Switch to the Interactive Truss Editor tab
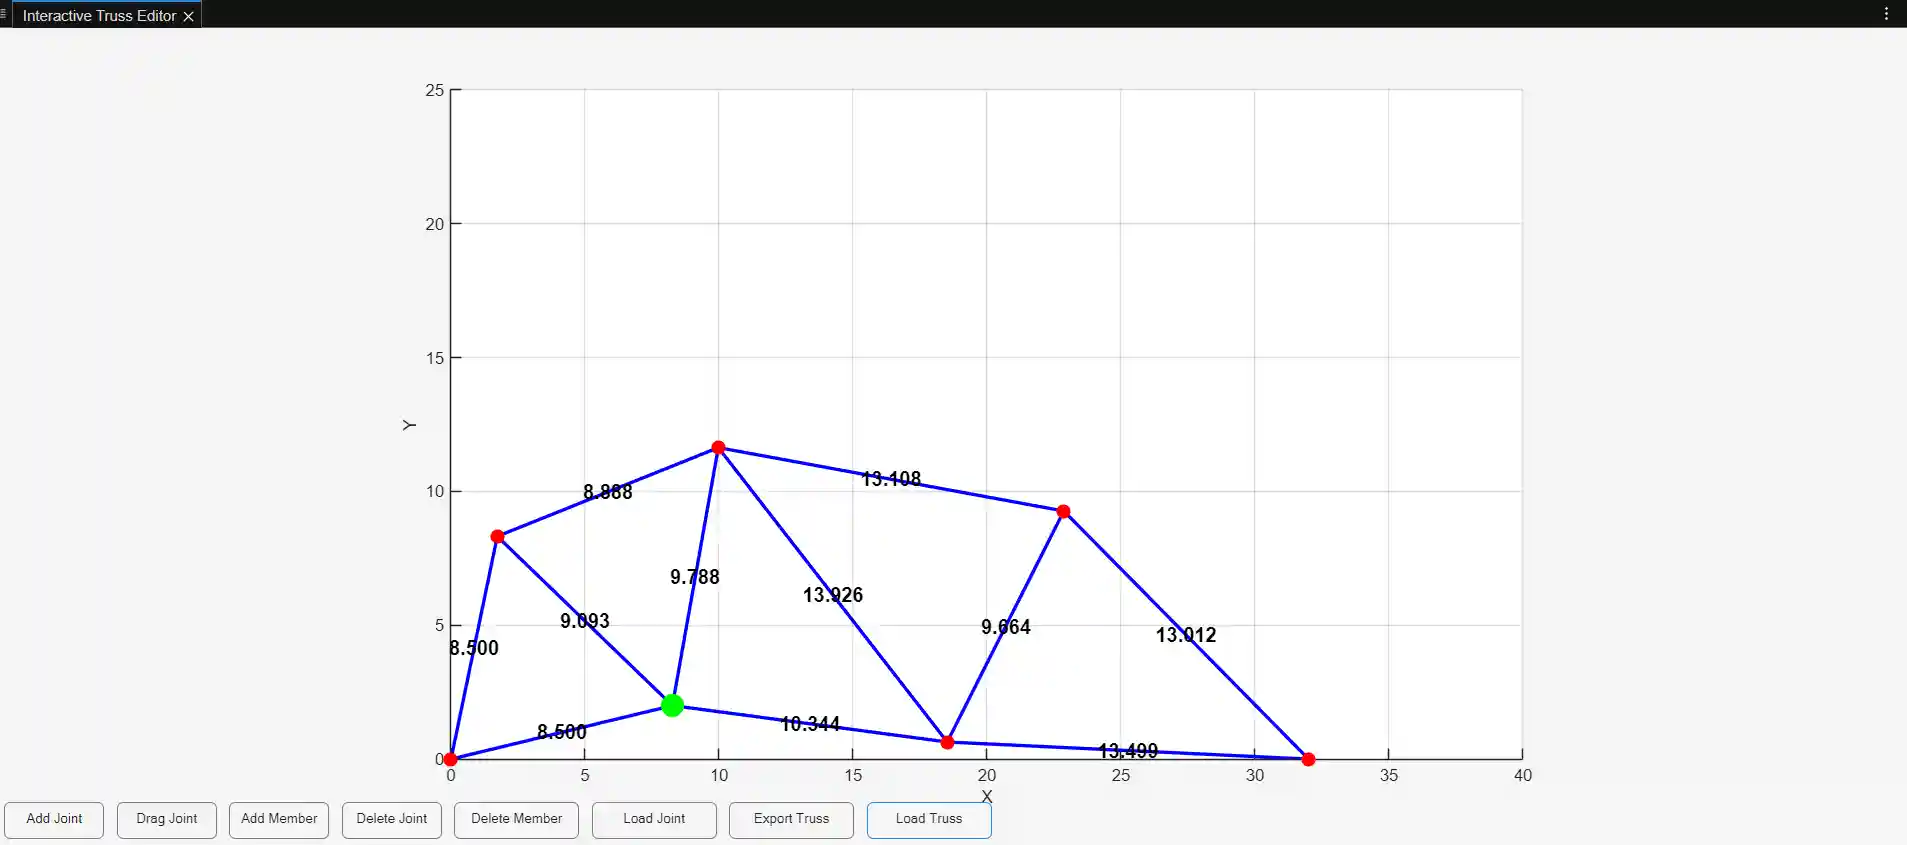Viewport: 1907px width, 845px height. [99, 16]
